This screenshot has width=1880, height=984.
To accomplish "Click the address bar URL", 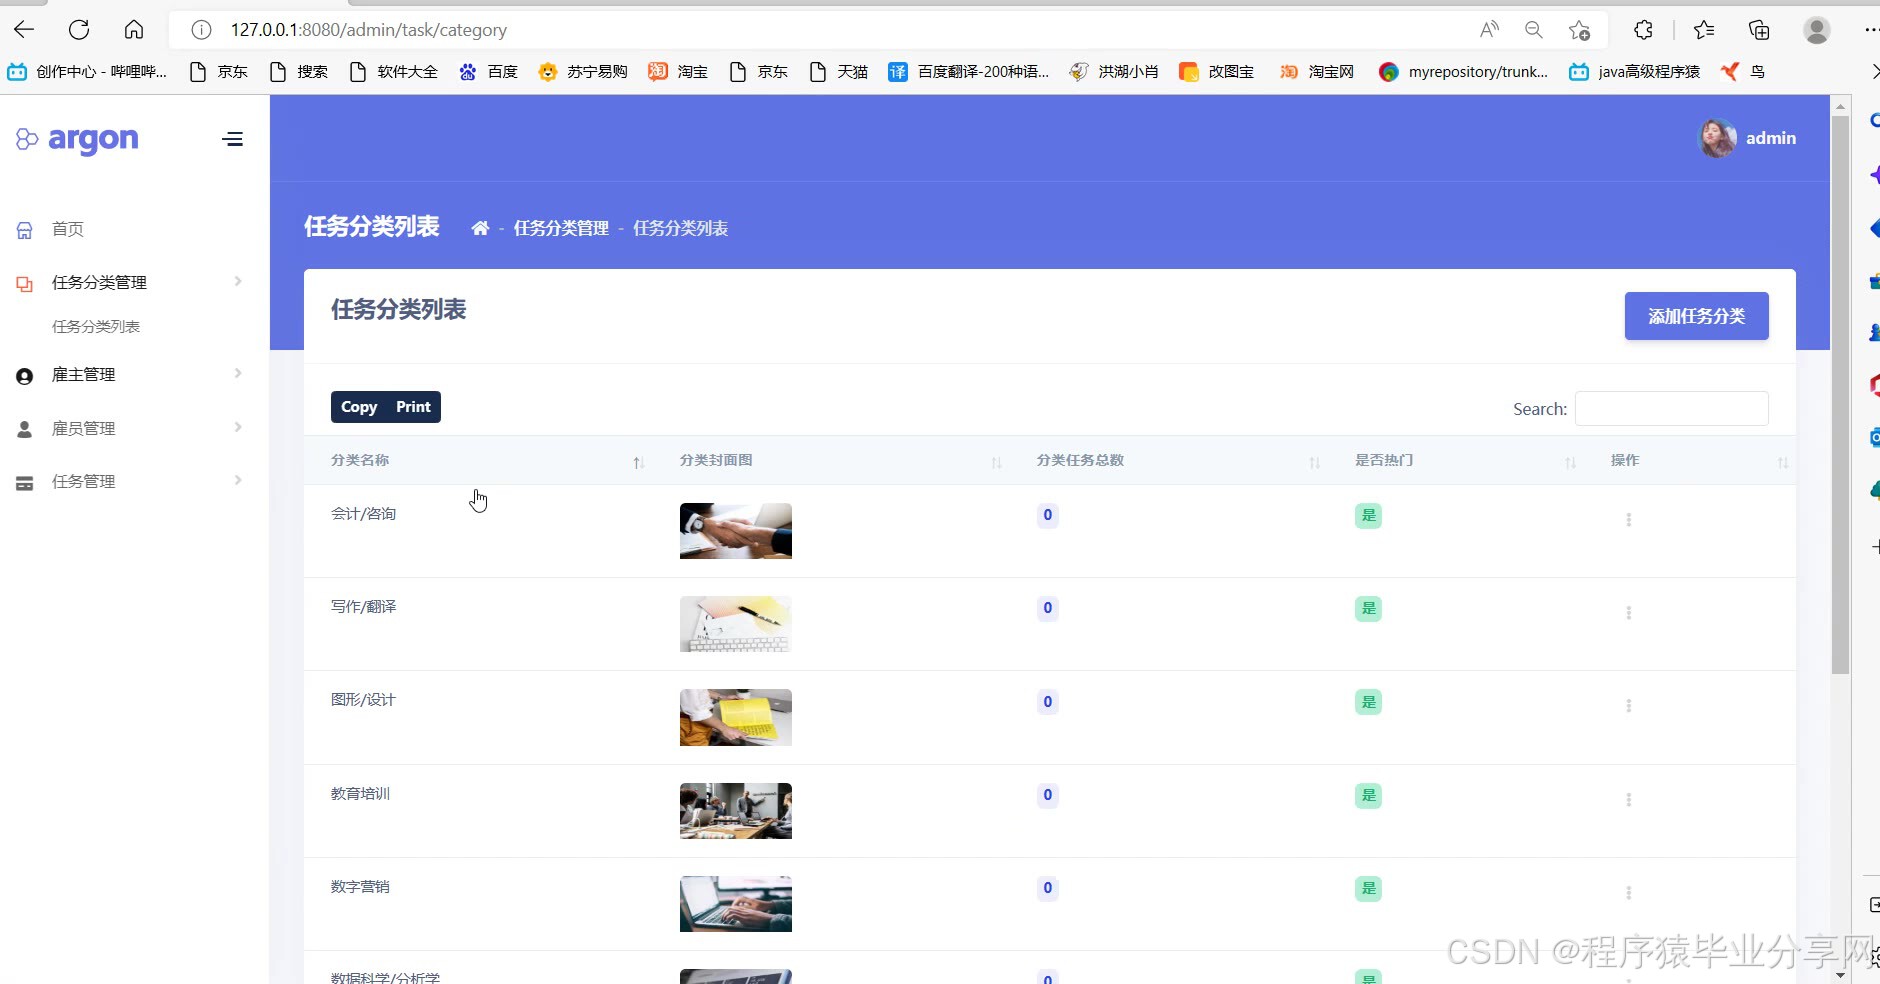I will (x=369, y=30).
